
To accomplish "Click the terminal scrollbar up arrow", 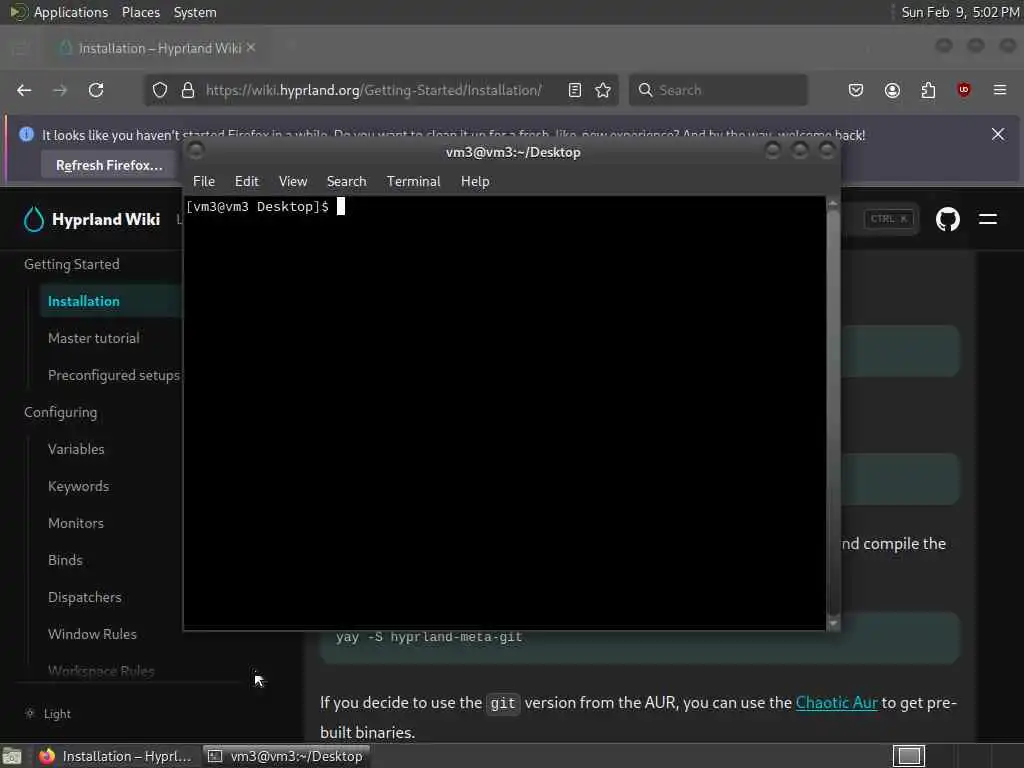I will click(x=833, y=204).
